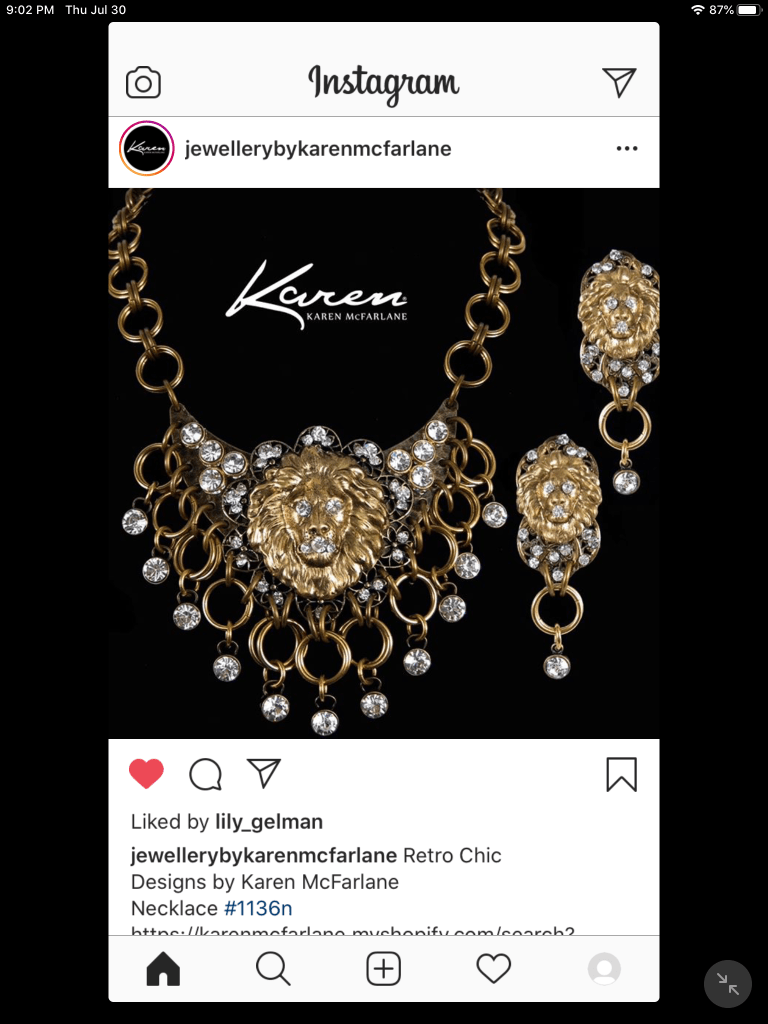768x1024 pixels.
Task: View likes by lily_gelman
Action: pyautogui.click(x=269, y=822)
